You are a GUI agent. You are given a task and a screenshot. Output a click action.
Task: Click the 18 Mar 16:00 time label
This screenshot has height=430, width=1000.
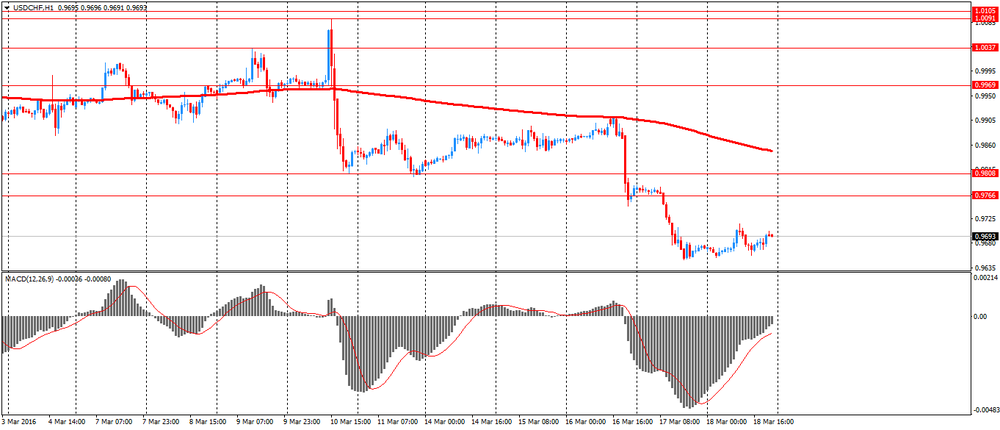[x=772, y=422]
